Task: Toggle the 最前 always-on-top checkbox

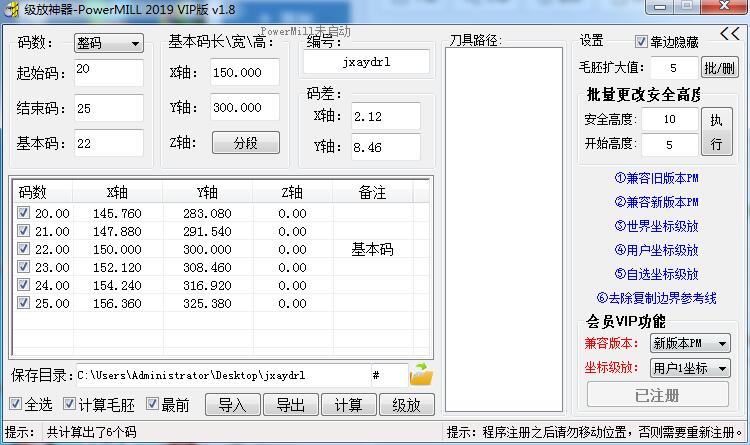Action: (153, 404)
